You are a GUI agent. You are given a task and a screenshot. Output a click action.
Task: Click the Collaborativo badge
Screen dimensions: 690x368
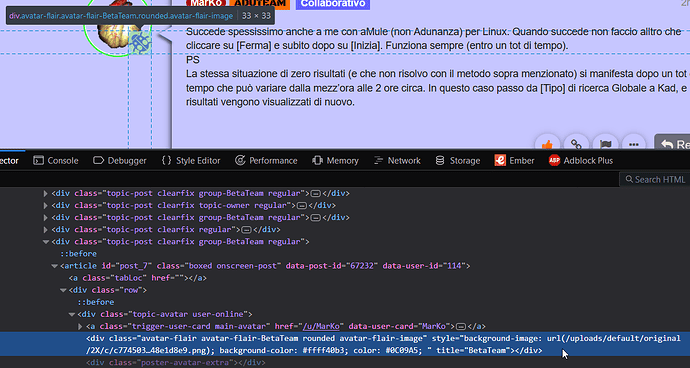tap(333, 4)
